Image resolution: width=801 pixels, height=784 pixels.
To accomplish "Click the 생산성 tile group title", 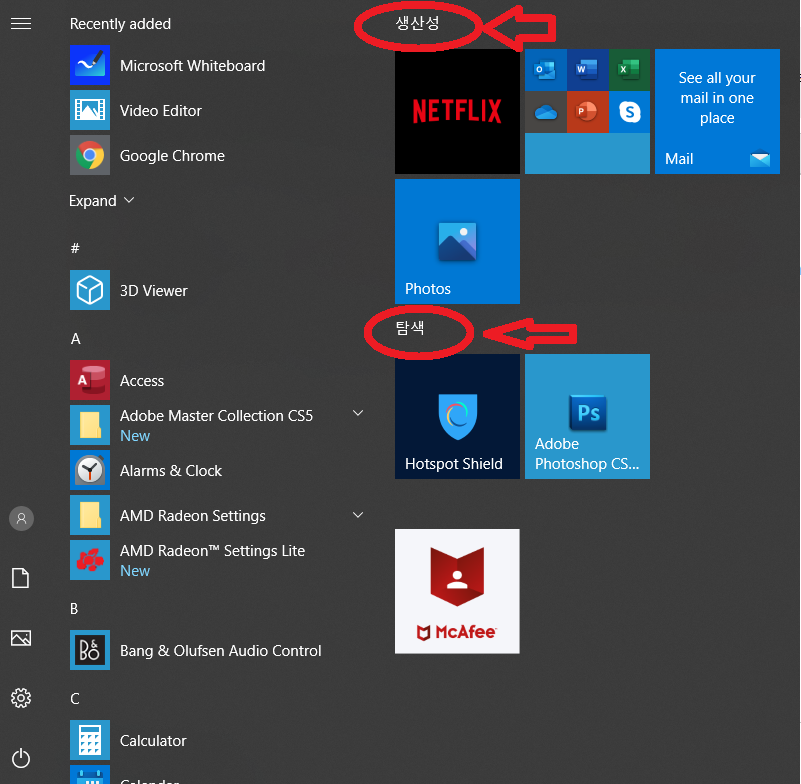I will [x=417, y=23].
